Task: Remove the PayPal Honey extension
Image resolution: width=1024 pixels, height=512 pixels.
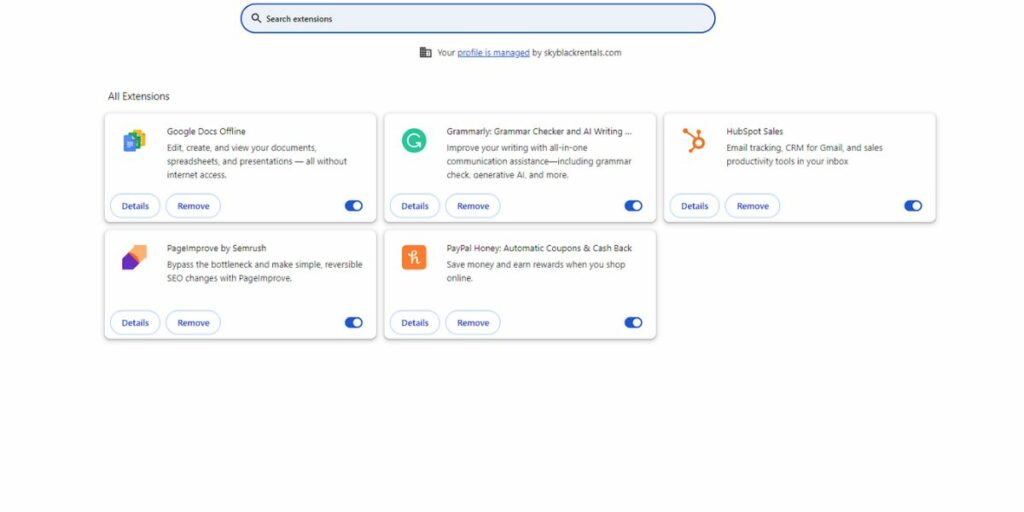Action: (x=473, y=323)
